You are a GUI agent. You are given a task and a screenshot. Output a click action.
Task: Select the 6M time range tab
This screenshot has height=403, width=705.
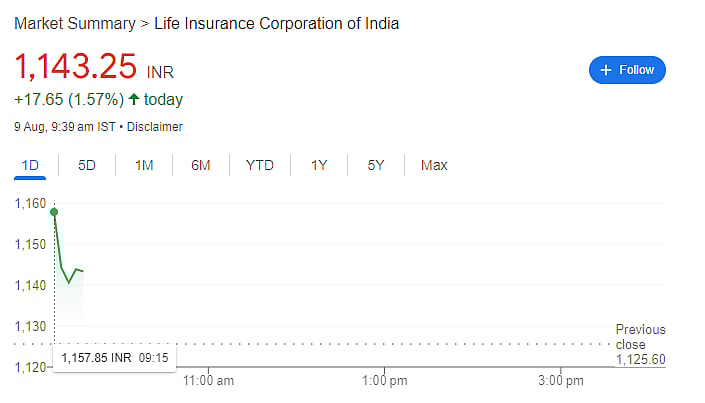(x=201, y=165)
